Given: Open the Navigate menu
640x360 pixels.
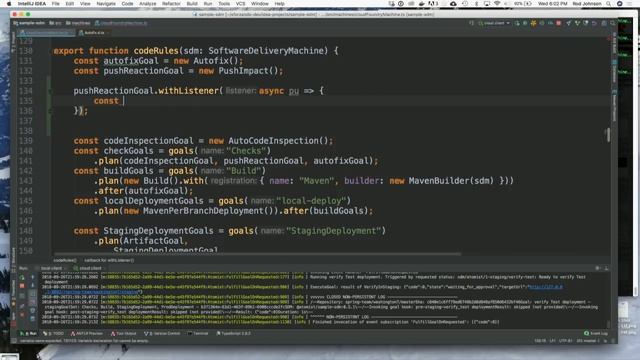Looking at the screenshot, I should (x=106, y=4).
